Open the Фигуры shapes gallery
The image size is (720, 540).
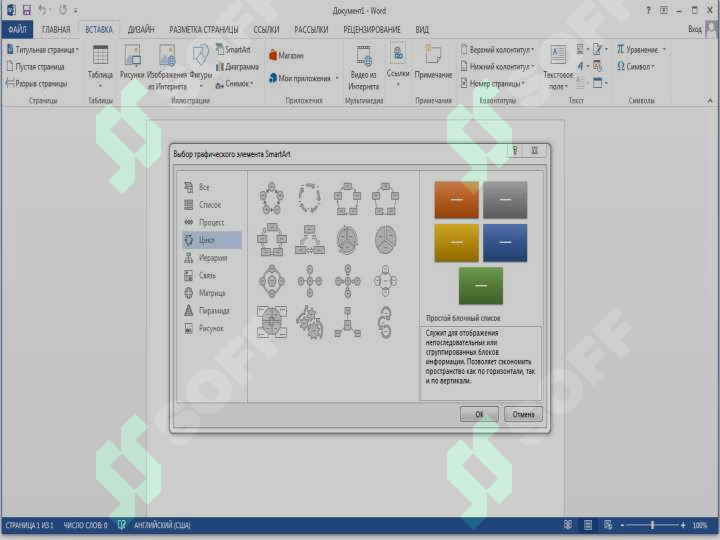(201, 66)
